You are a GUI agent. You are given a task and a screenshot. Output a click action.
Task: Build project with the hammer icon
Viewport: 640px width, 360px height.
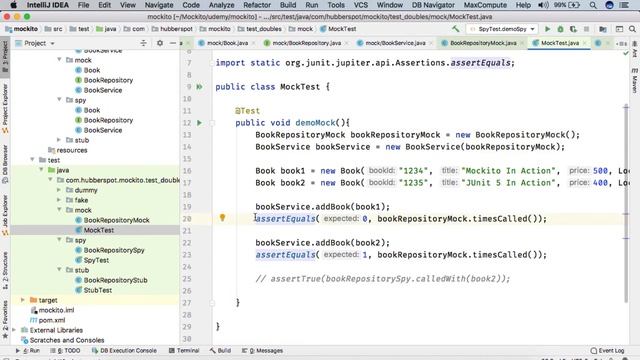(x=456, y=29)
